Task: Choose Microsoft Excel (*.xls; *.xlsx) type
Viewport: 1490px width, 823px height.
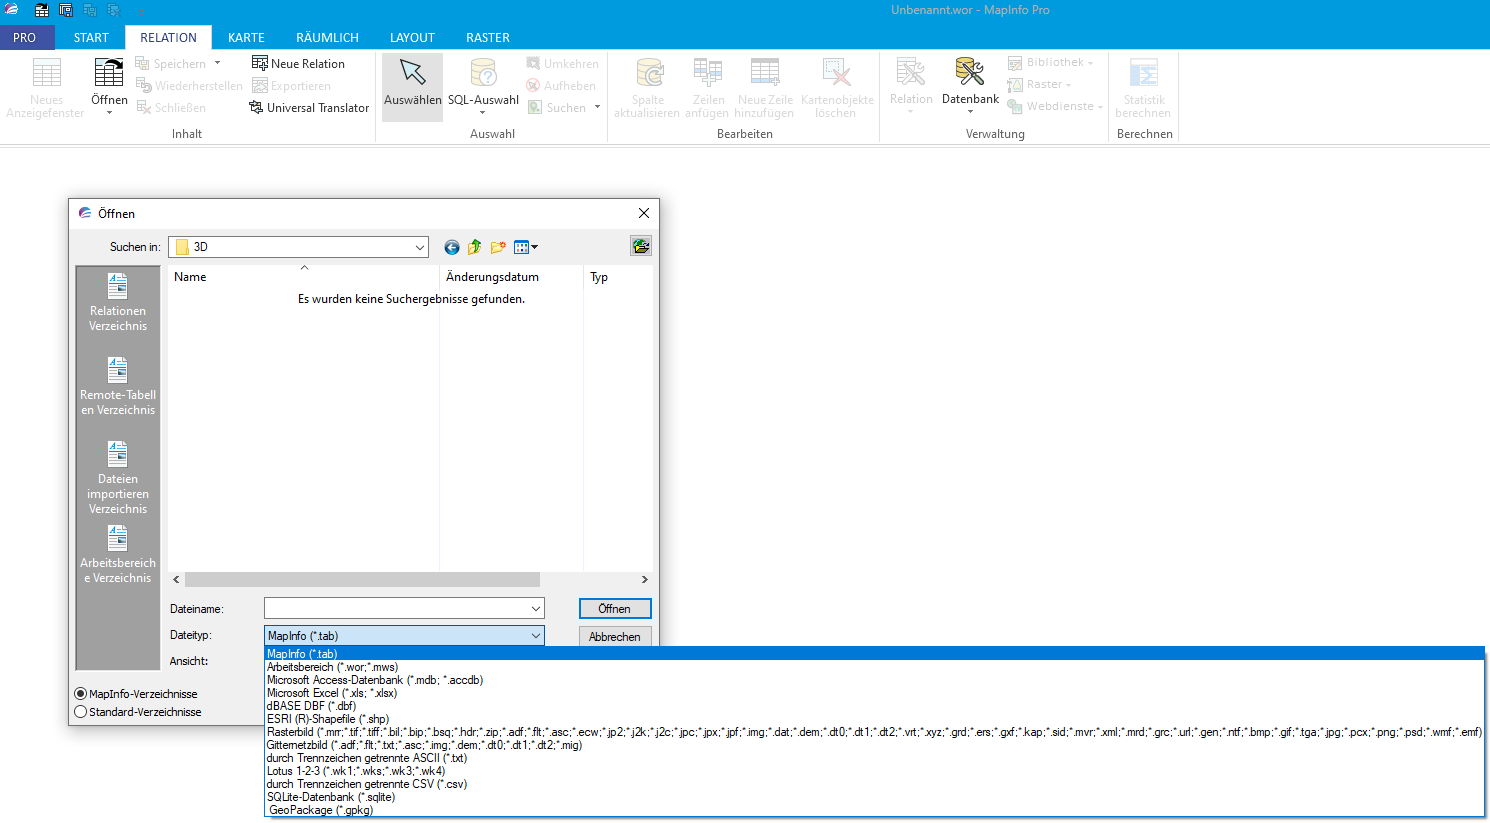Action: (x=875, y=693)
